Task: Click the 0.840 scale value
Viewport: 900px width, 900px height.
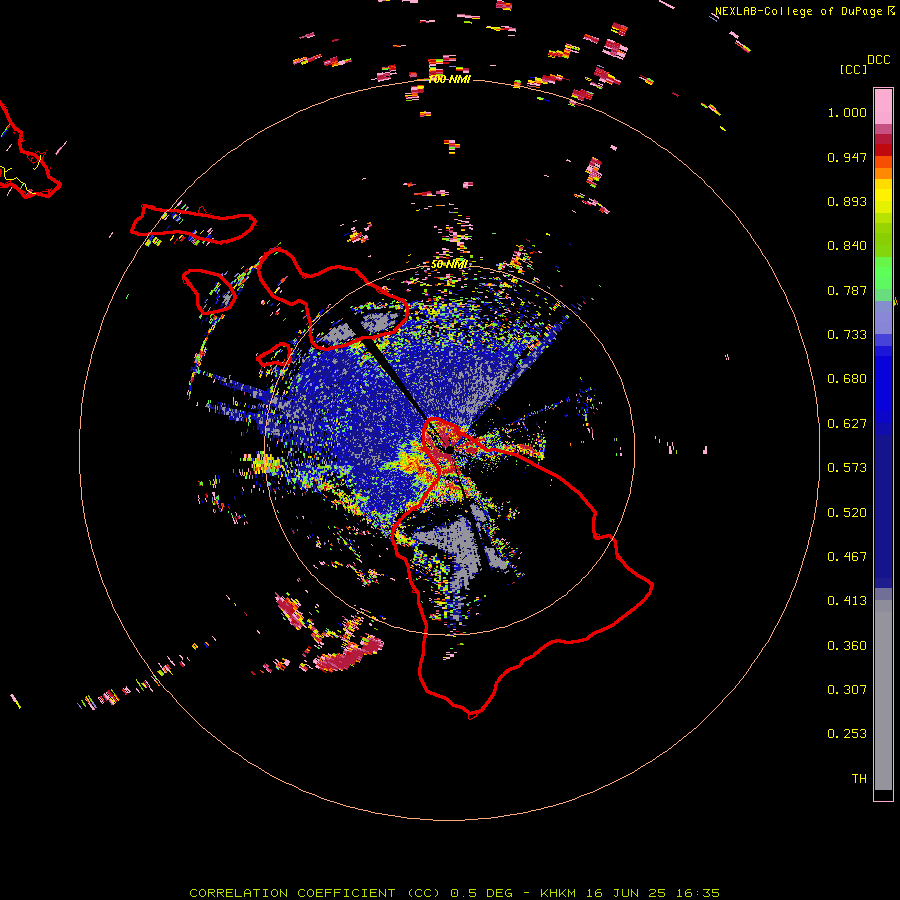Action: click(847, 246)
